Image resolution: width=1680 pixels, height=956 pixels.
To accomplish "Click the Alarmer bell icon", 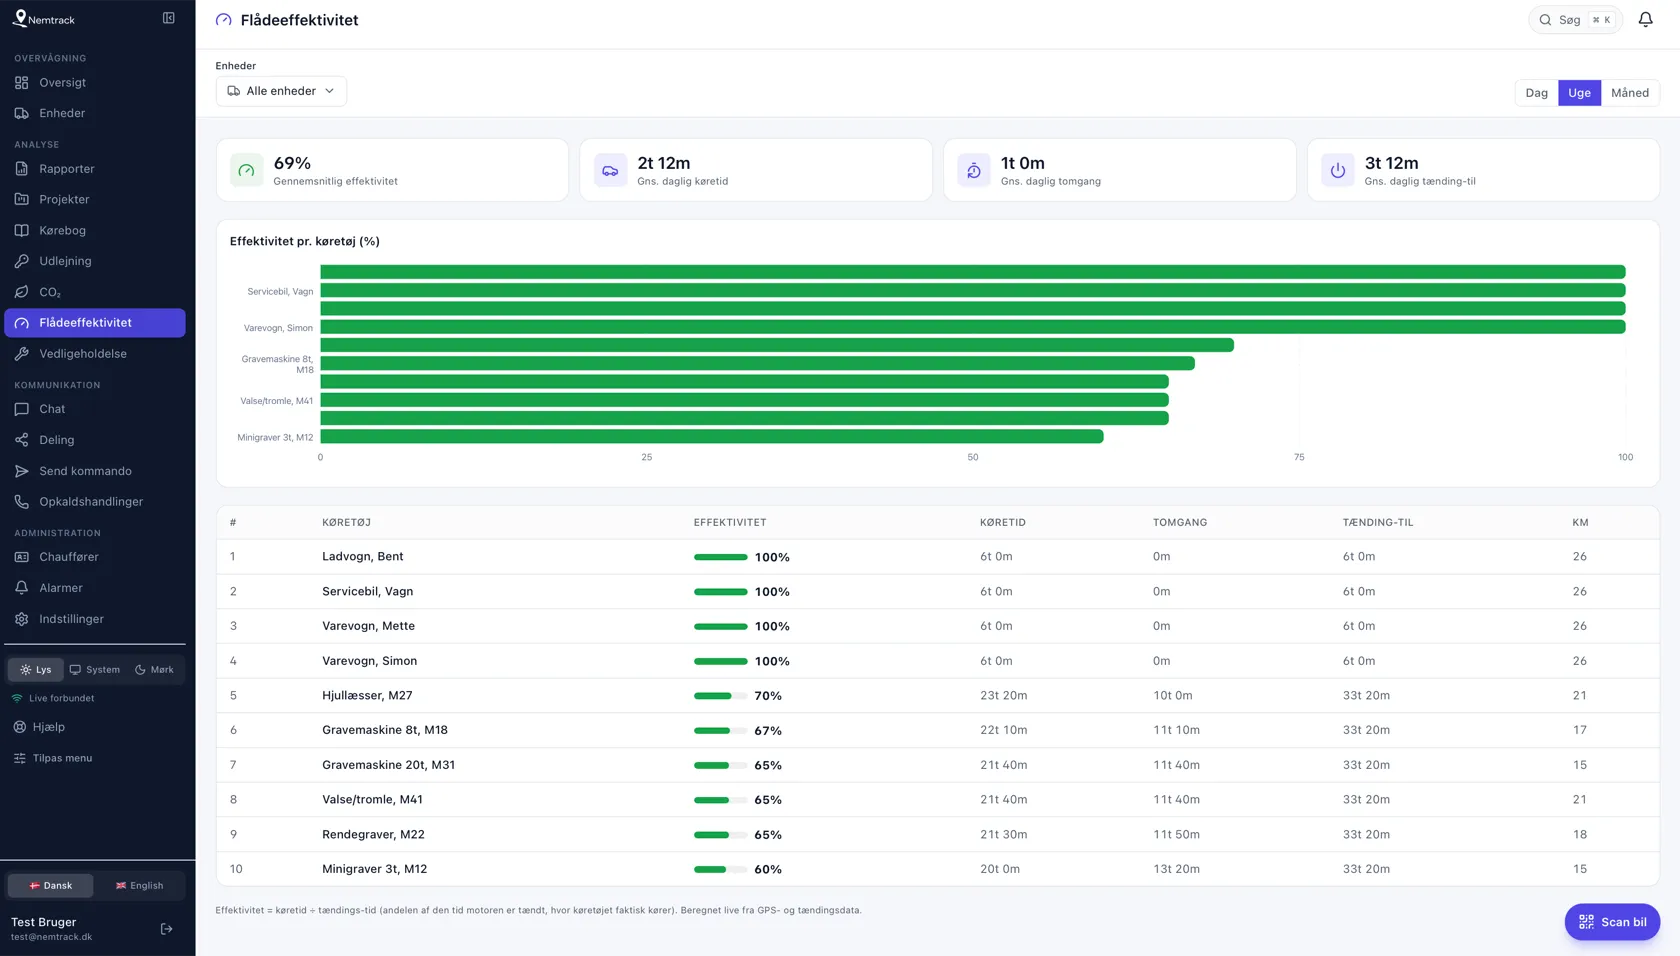I will (21, 588).
